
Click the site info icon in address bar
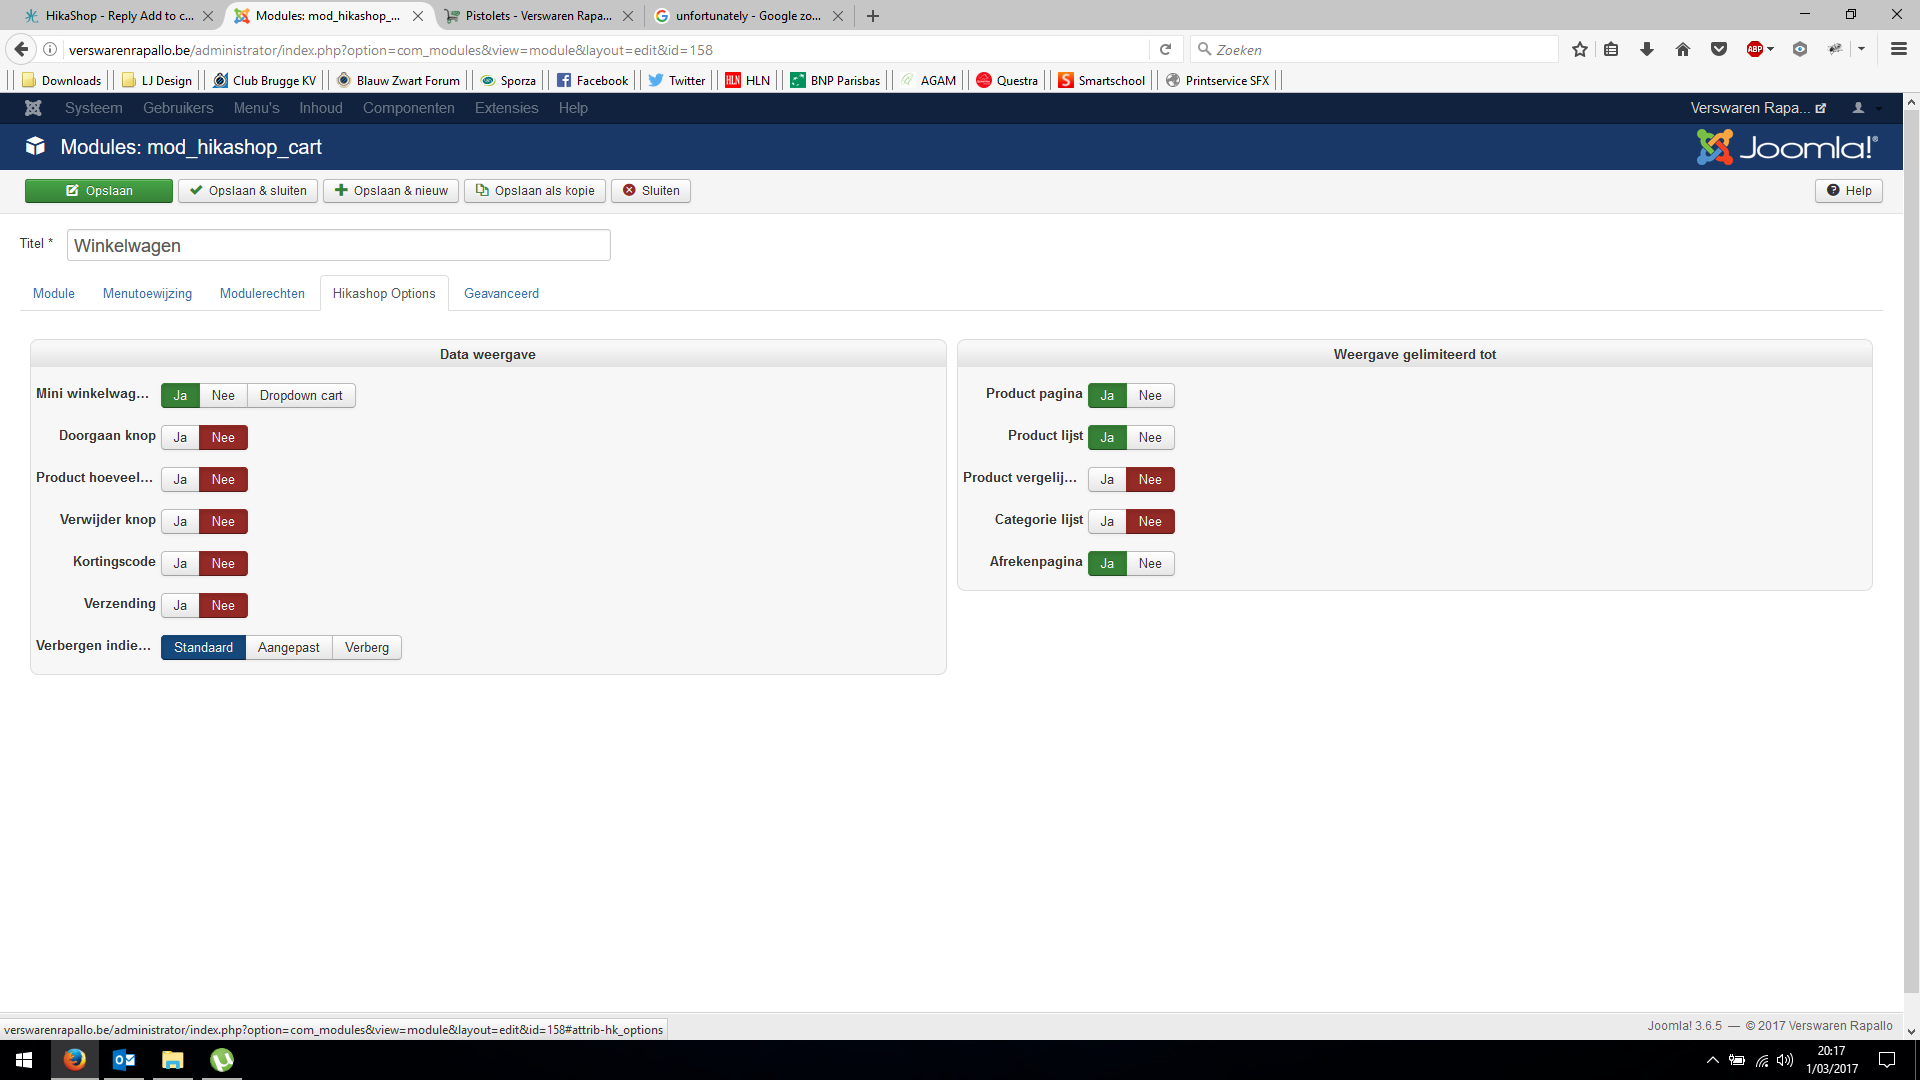pos(50,49)
